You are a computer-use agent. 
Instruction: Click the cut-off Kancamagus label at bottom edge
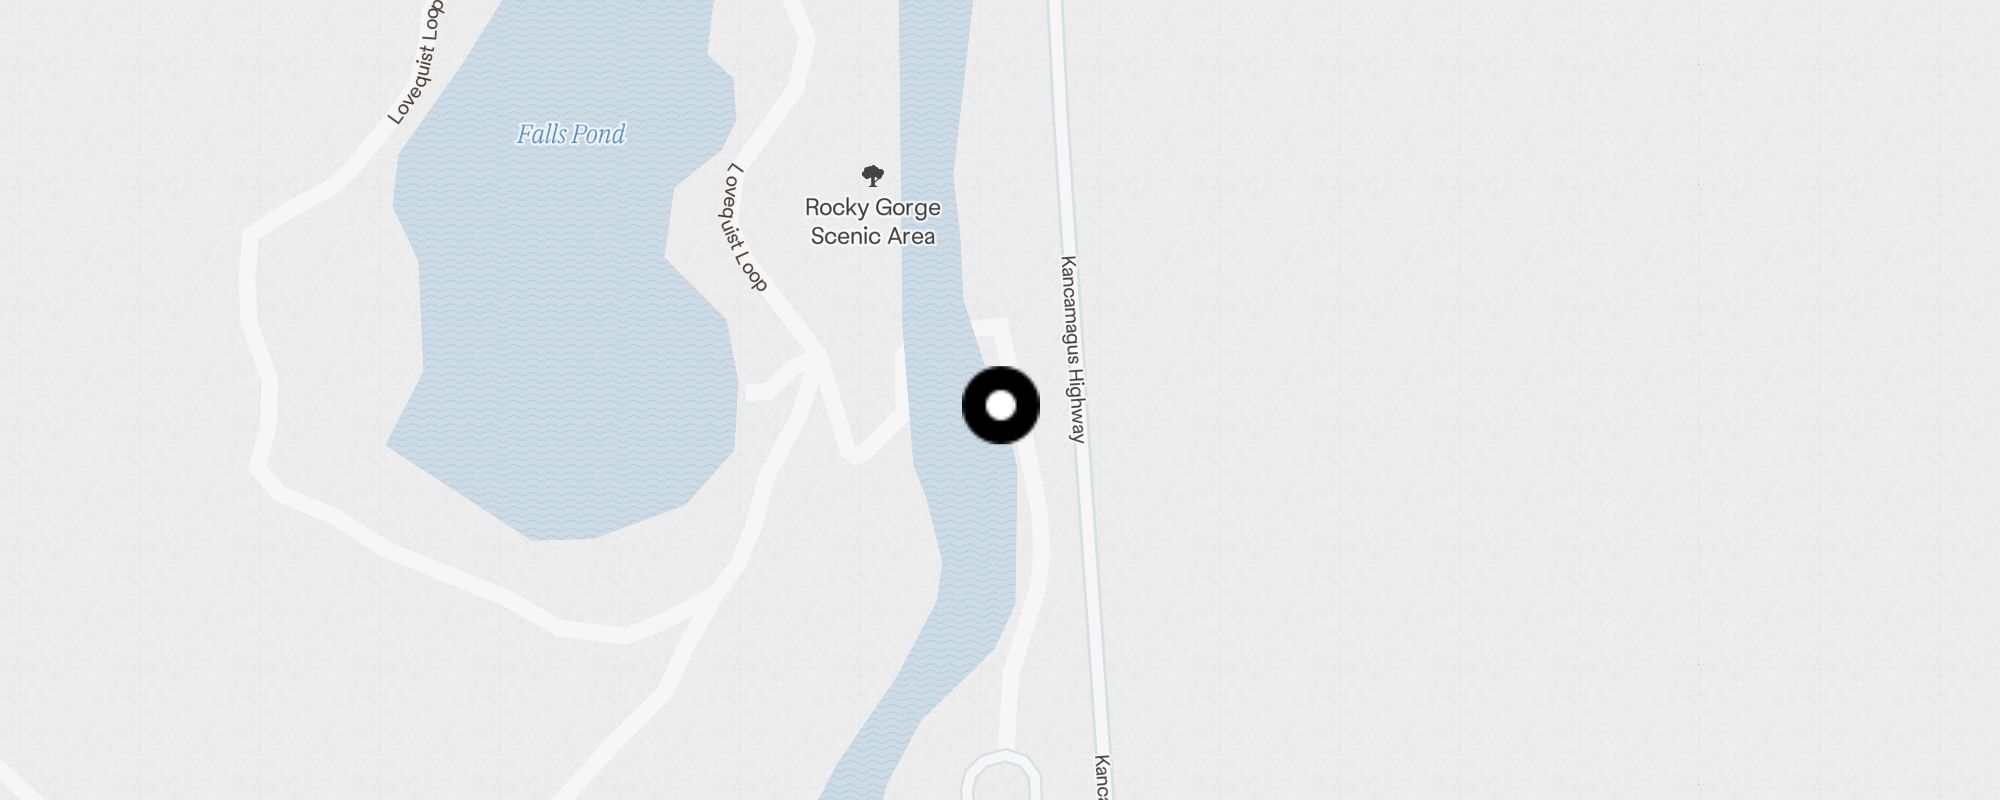click(1101, 777)
